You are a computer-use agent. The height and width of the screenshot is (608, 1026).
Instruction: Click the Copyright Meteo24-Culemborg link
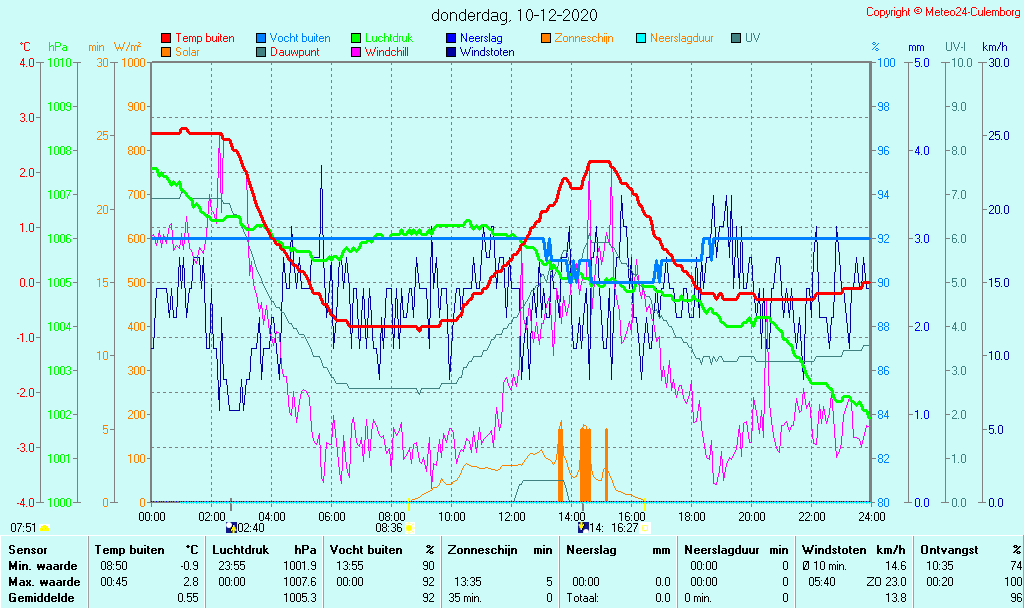pyautogui.click(x=943, y=12)
